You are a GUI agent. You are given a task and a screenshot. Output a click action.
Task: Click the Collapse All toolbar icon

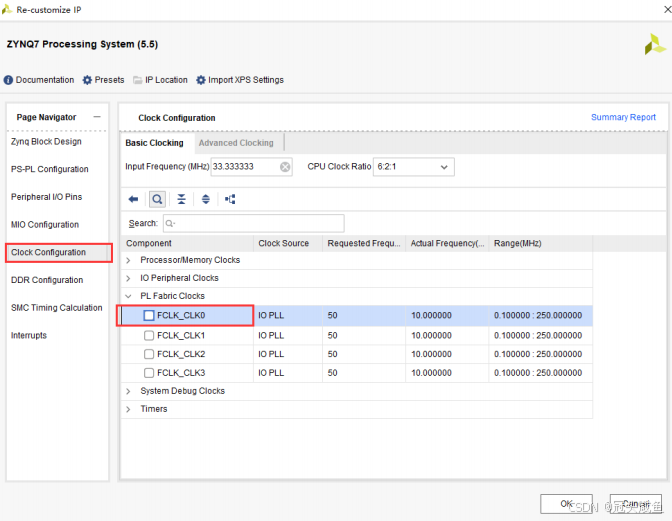click(x=181, y=199)
